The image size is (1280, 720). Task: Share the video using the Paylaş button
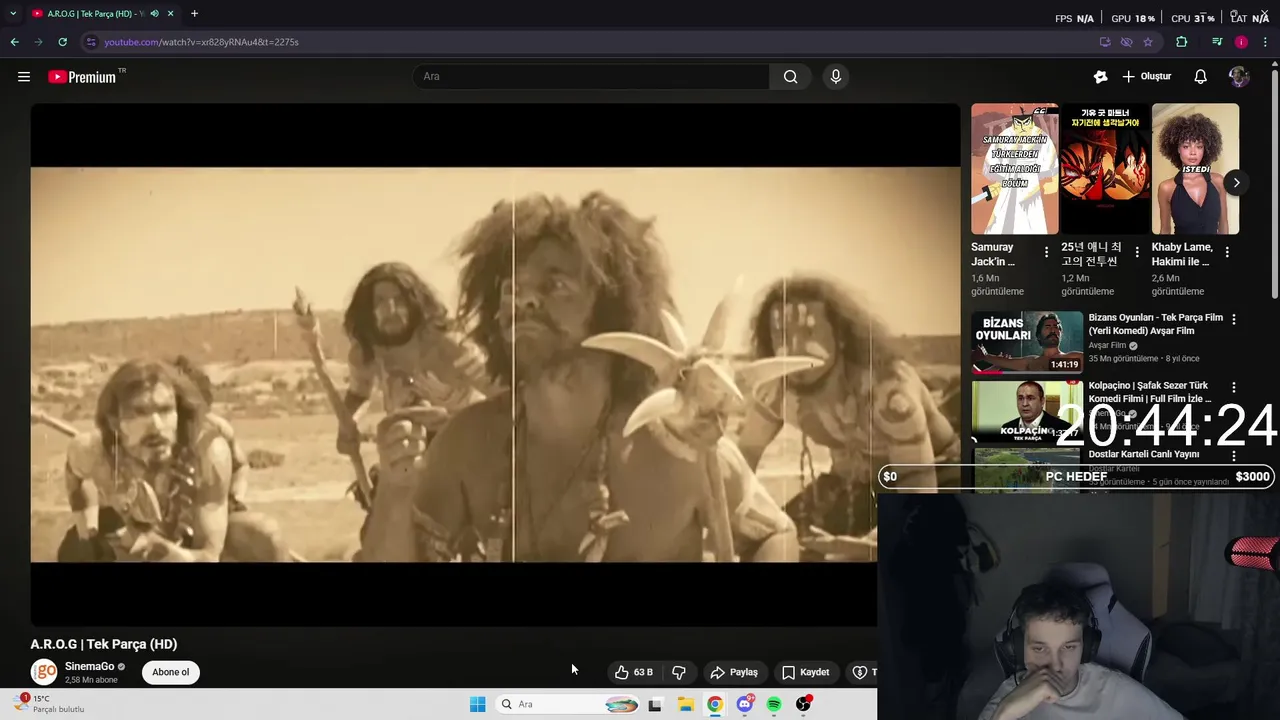[734, 672]
